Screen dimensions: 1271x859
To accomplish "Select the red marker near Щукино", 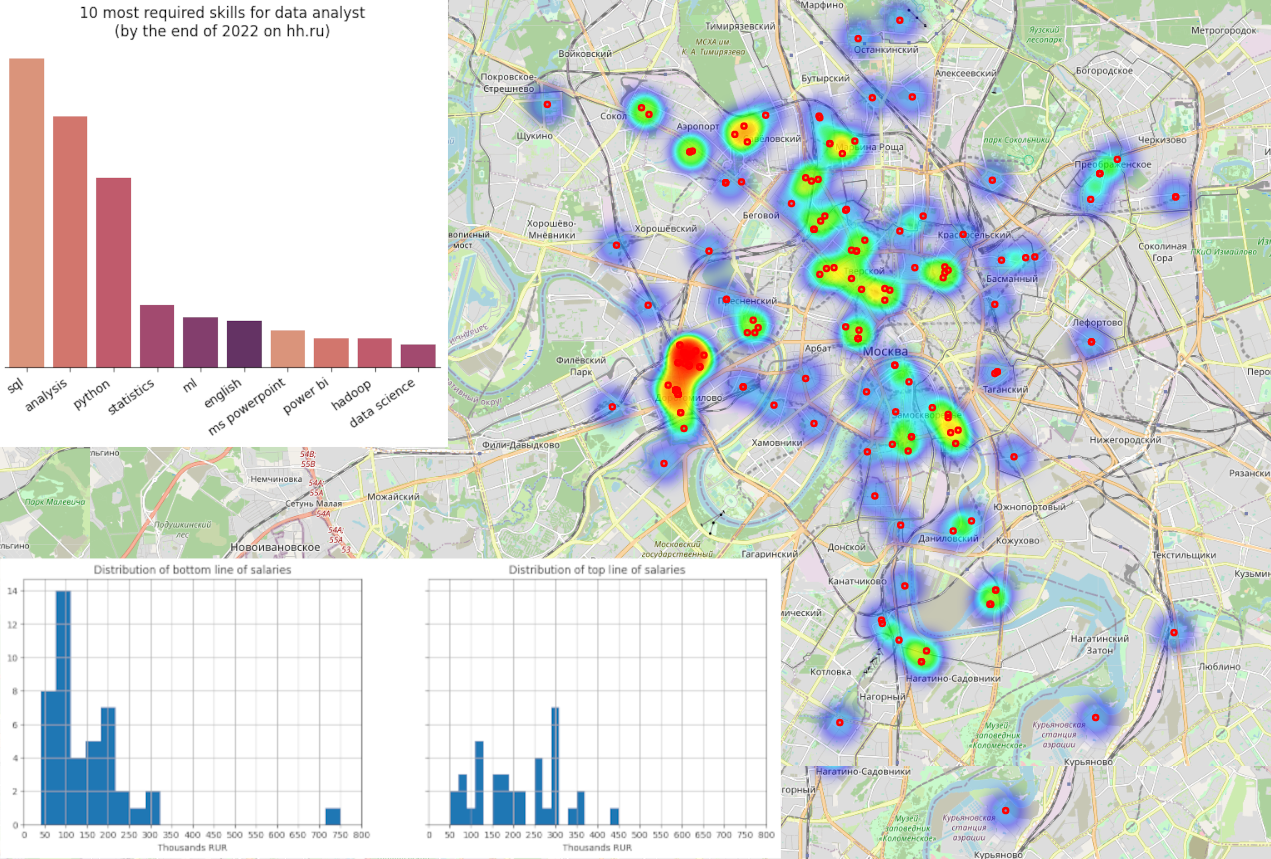I will pyautogui.click(x=547, y=104).
